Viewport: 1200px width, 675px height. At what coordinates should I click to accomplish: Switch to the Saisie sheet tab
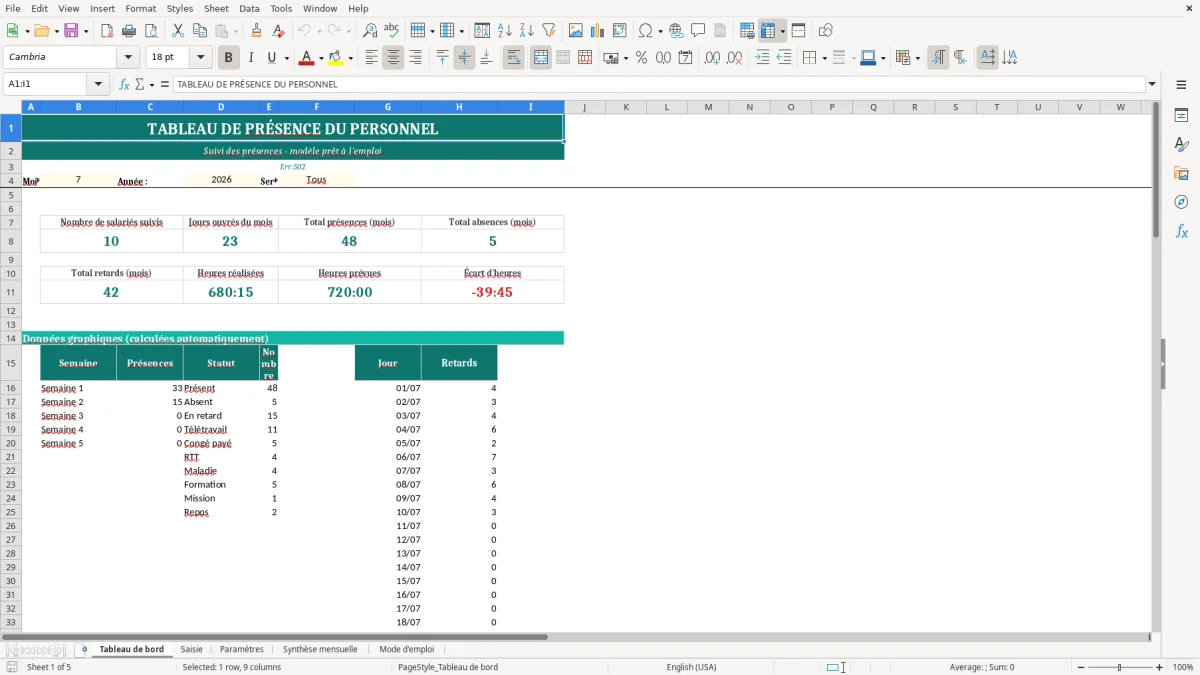click(x=191, y=649)
